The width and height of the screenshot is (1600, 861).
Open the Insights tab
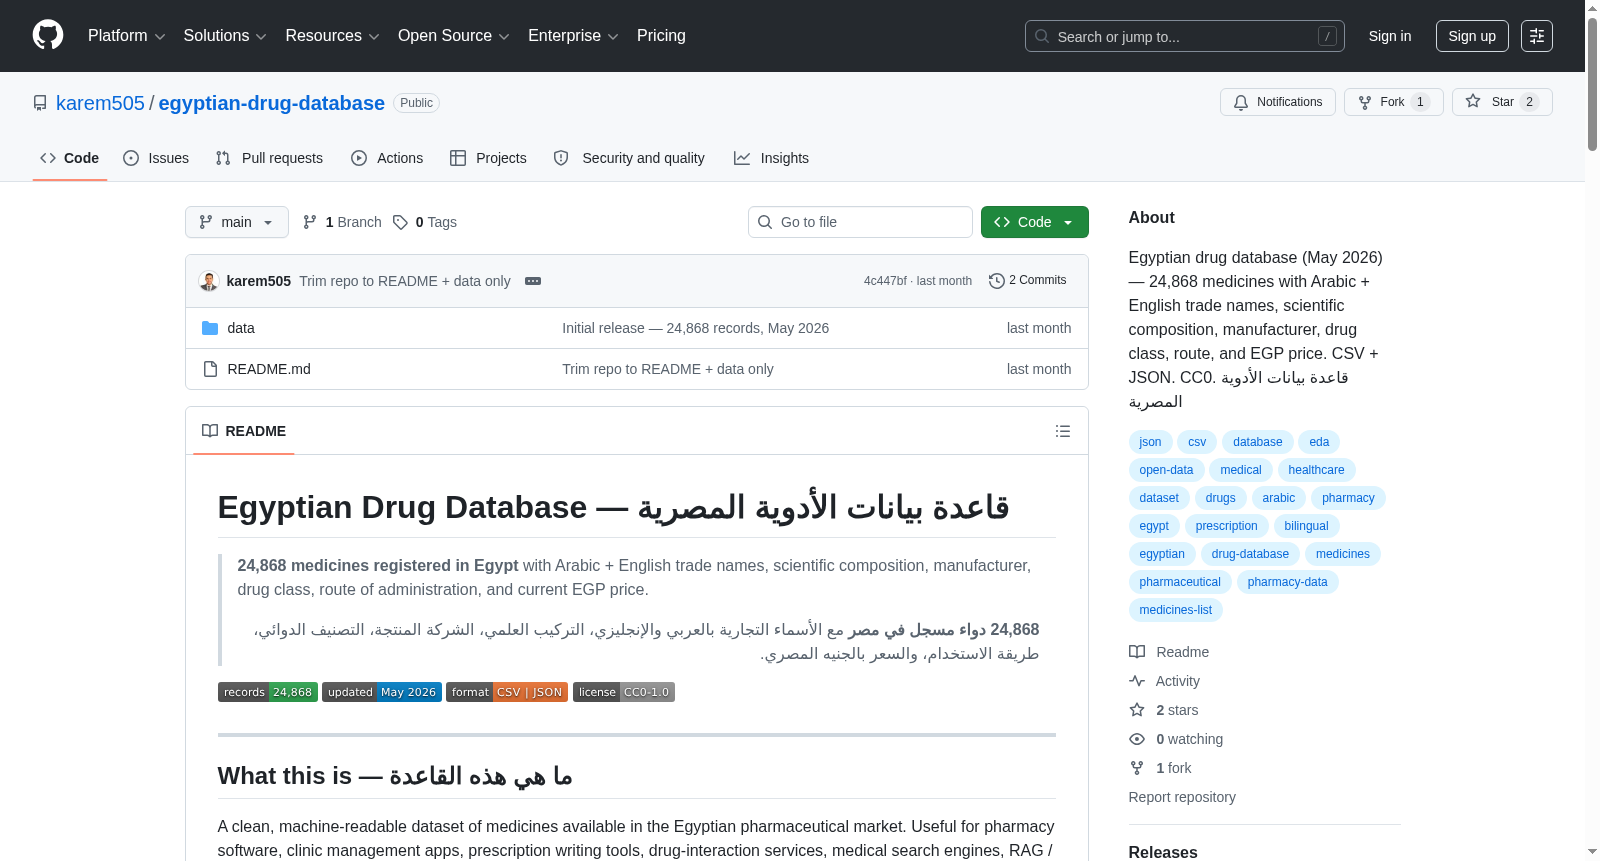coord(771,158)
